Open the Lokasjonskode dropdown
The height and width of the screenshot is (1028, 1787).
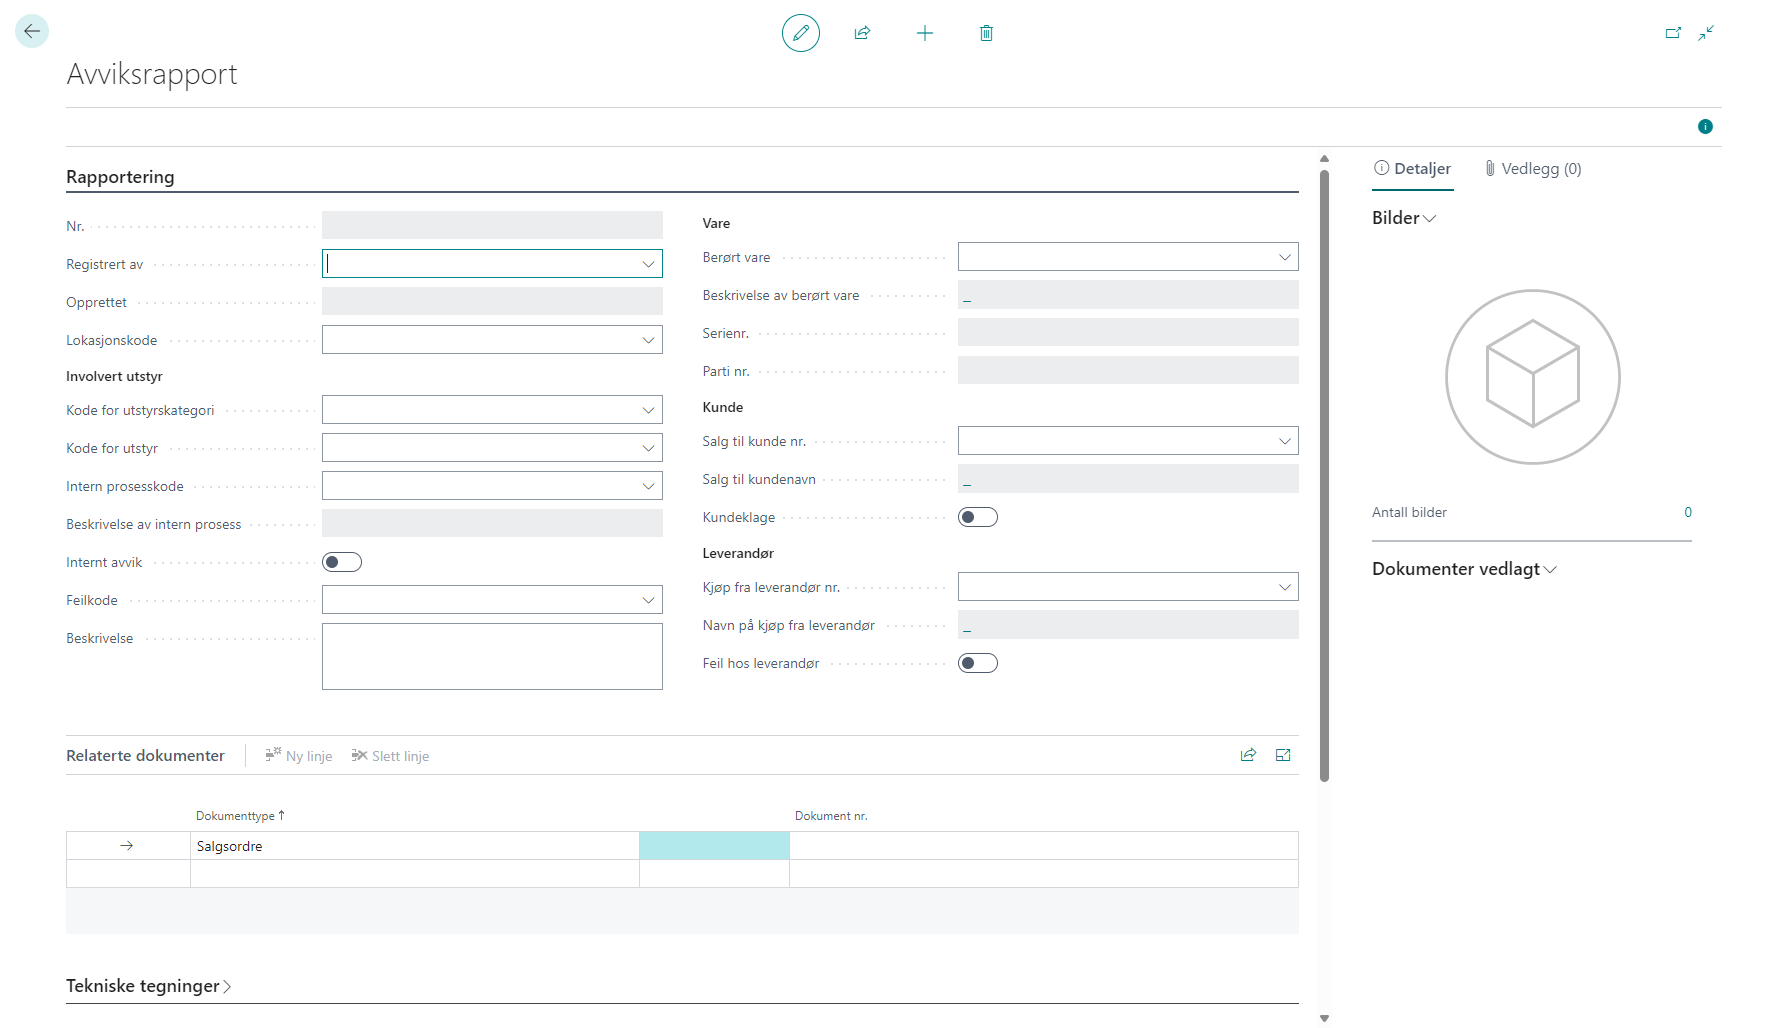pos(648,340)
